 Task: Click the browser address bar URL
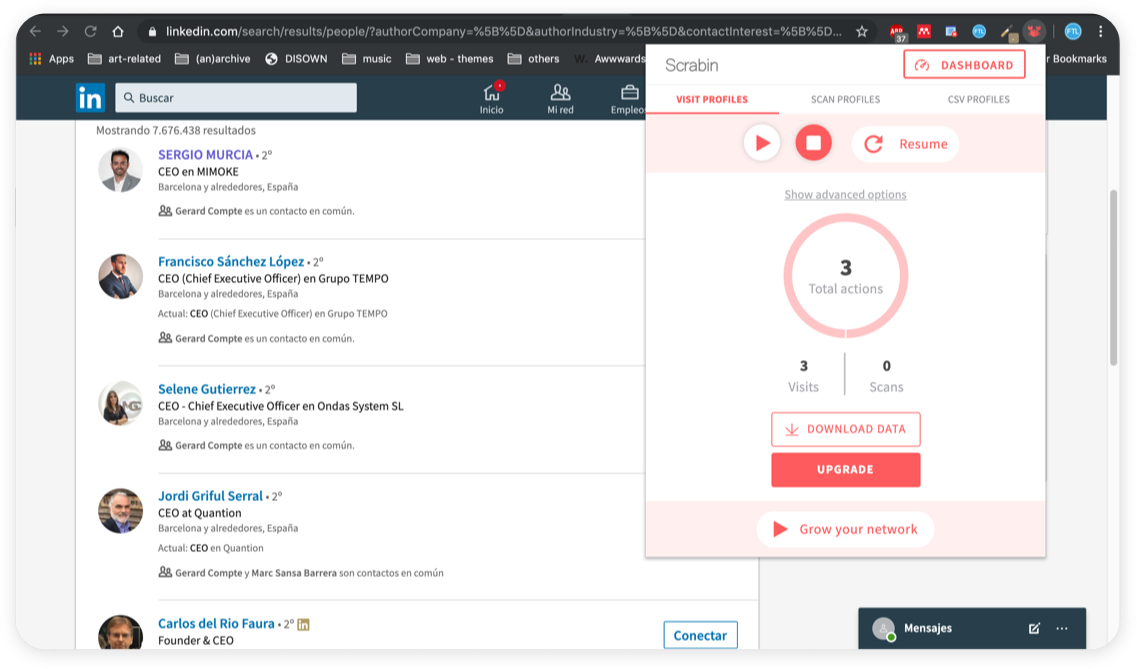(503, 32)
